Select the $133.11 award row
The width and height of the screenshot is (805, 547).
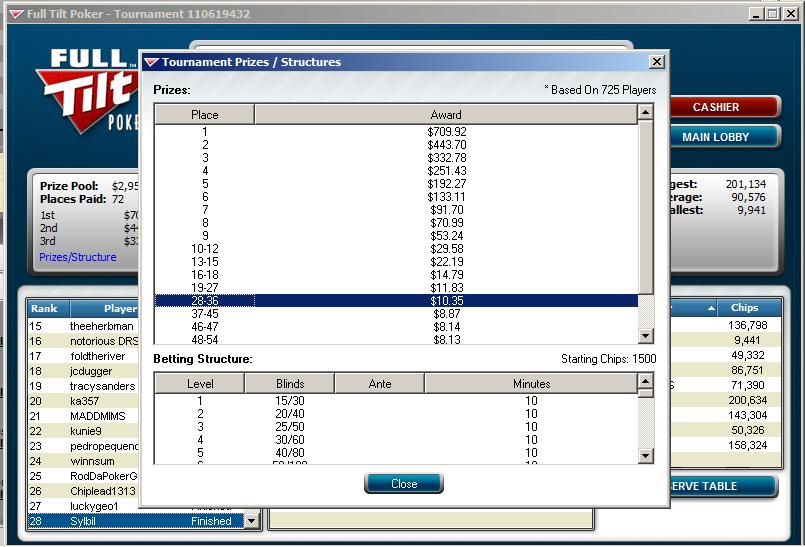(x=396, y=197)
